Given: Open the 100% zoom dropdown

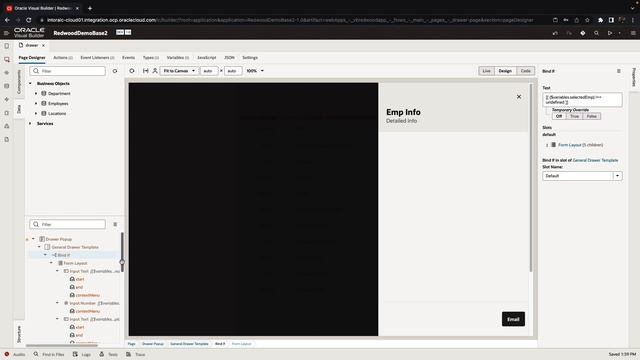Looking at the screenshot, I should coord(255,71).
